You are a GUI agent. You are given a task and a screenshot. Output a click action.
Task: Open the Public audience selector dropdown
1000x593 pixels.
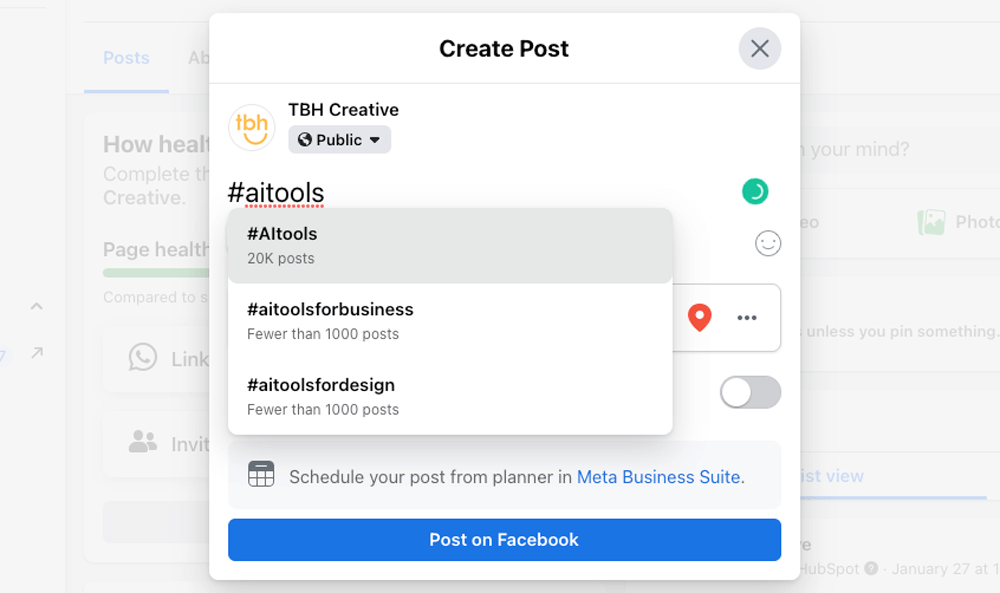point(339,139)
